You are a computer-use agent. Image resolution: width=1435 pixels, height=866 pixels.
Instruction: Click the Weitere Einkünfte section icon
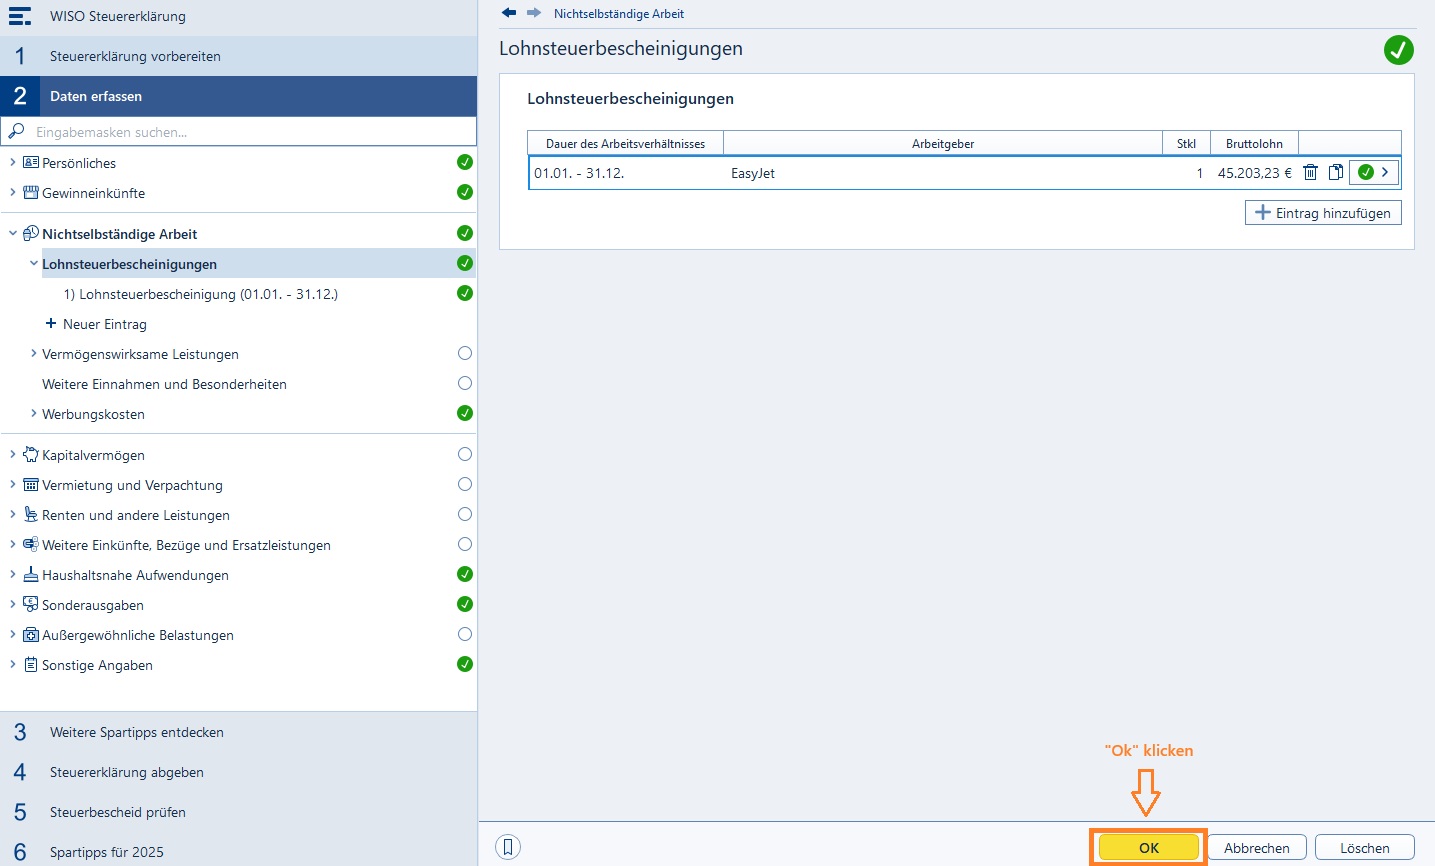(x=31, y=544)
